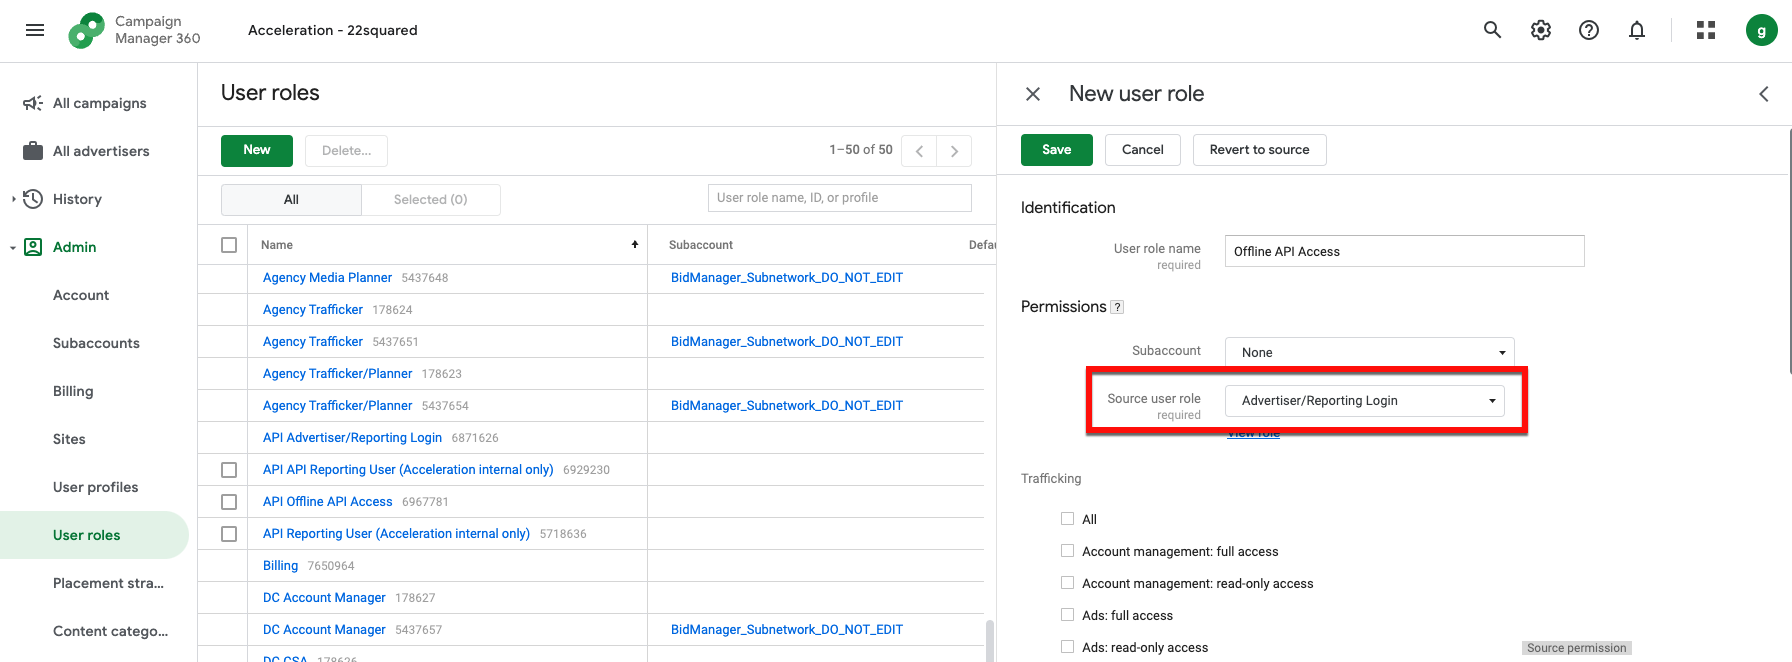Open Account in Admin menu

(81, 295)
